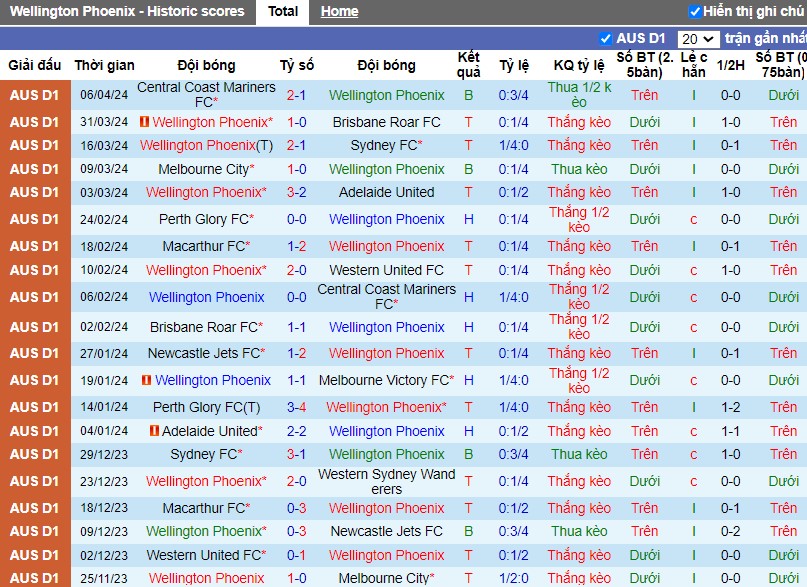
Task: Open Perth Glory FC(T) on 14/01/24 row
Action: (x=206, y=407)
